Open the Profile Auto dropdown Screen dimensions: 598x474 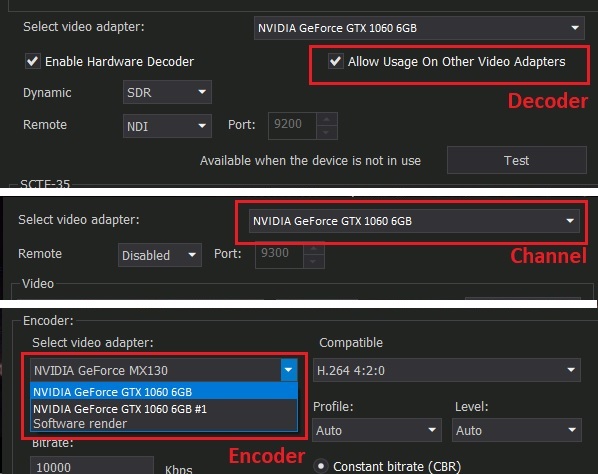click(x=377, y=430)
